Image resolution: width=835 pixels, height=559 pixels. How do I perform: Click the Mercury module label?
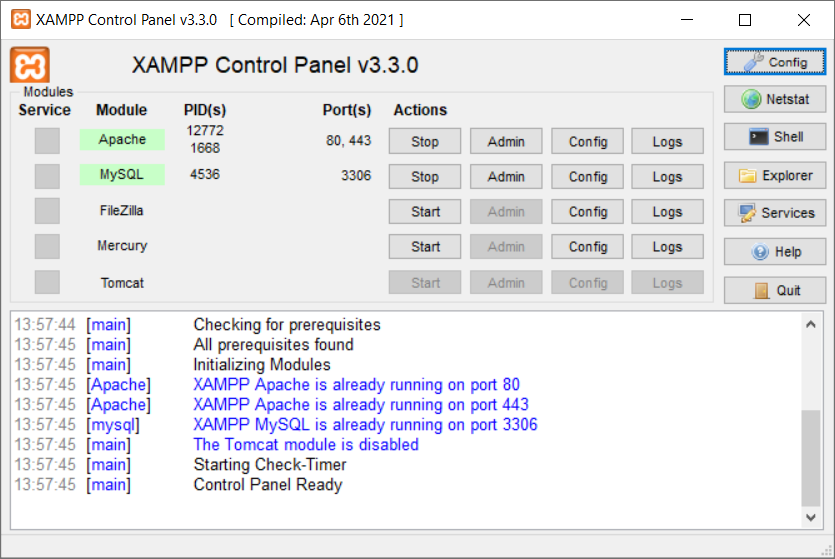point(122,245)
